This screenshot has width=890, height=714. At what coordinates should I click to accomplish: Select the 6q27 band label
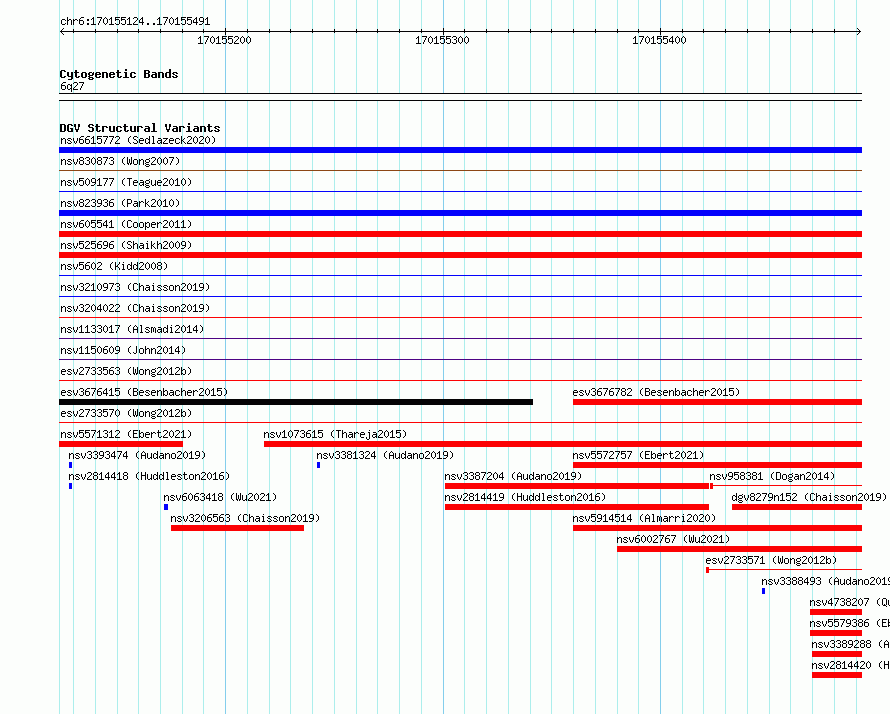72,86
